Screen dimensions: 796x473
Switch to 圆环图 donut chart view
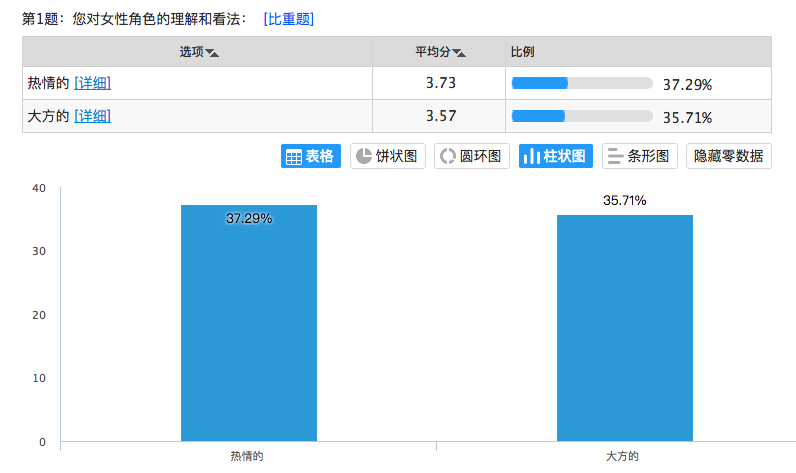pos(472,156)
